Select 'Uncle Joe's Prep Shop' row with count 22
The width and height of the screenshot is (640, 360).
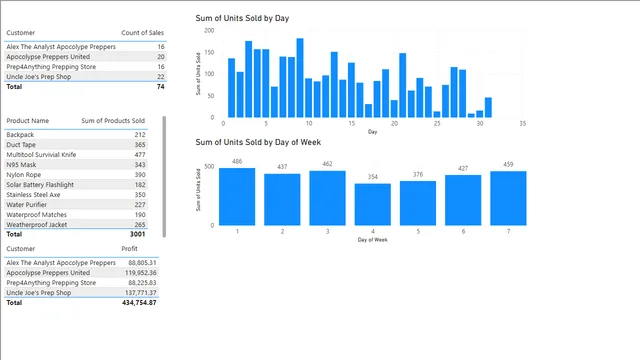pyautogui.click(x=85, y=77)
